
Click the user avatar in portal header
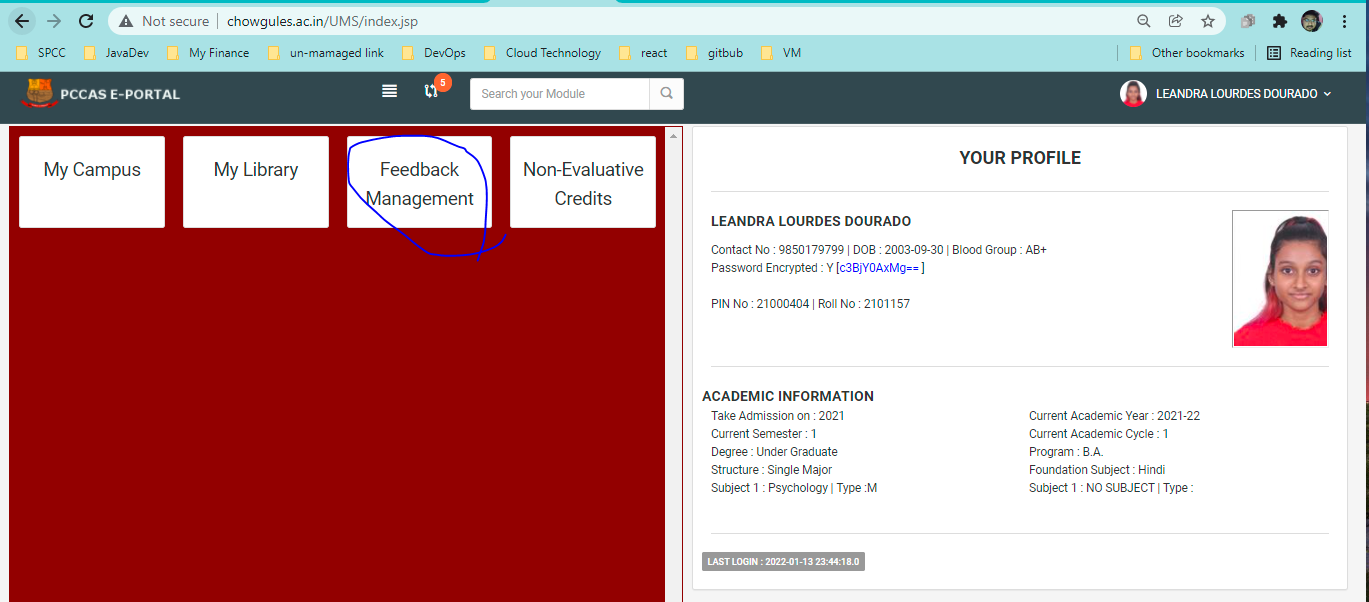pyautogui.click(x=1133, y=93)
